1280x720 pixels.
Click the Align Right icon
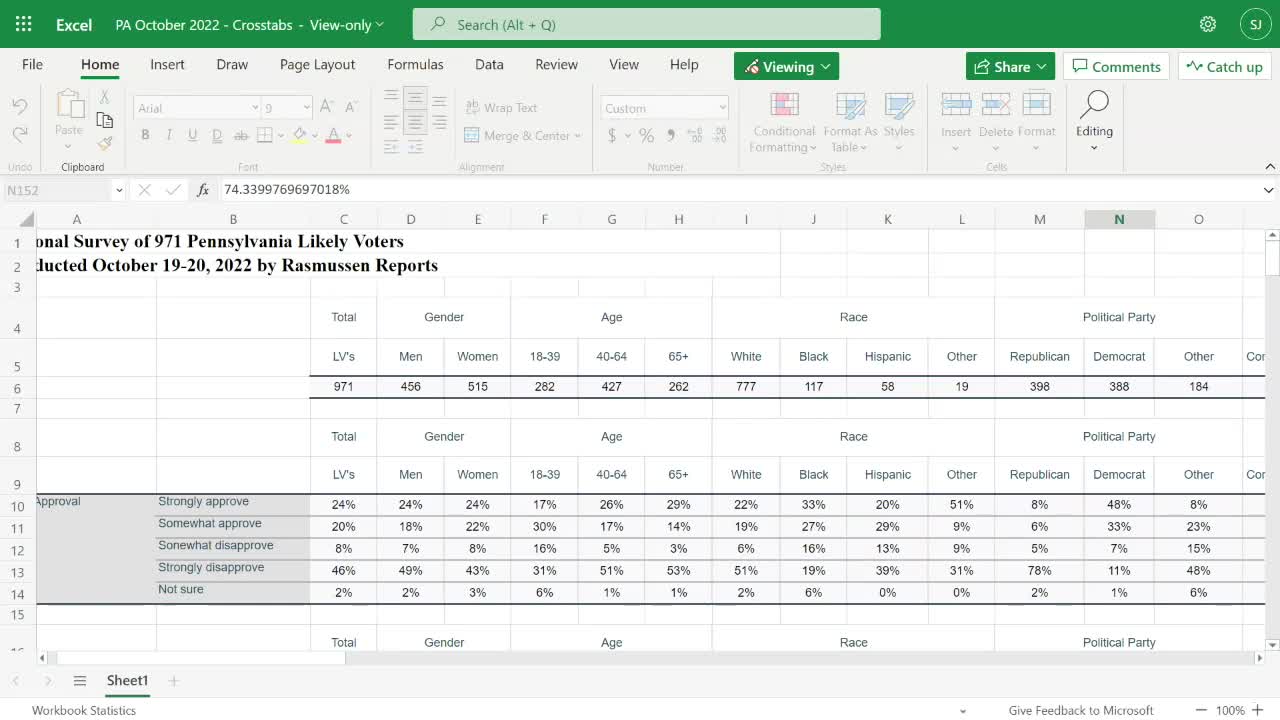pyautogui.click(x=439, y=122)
